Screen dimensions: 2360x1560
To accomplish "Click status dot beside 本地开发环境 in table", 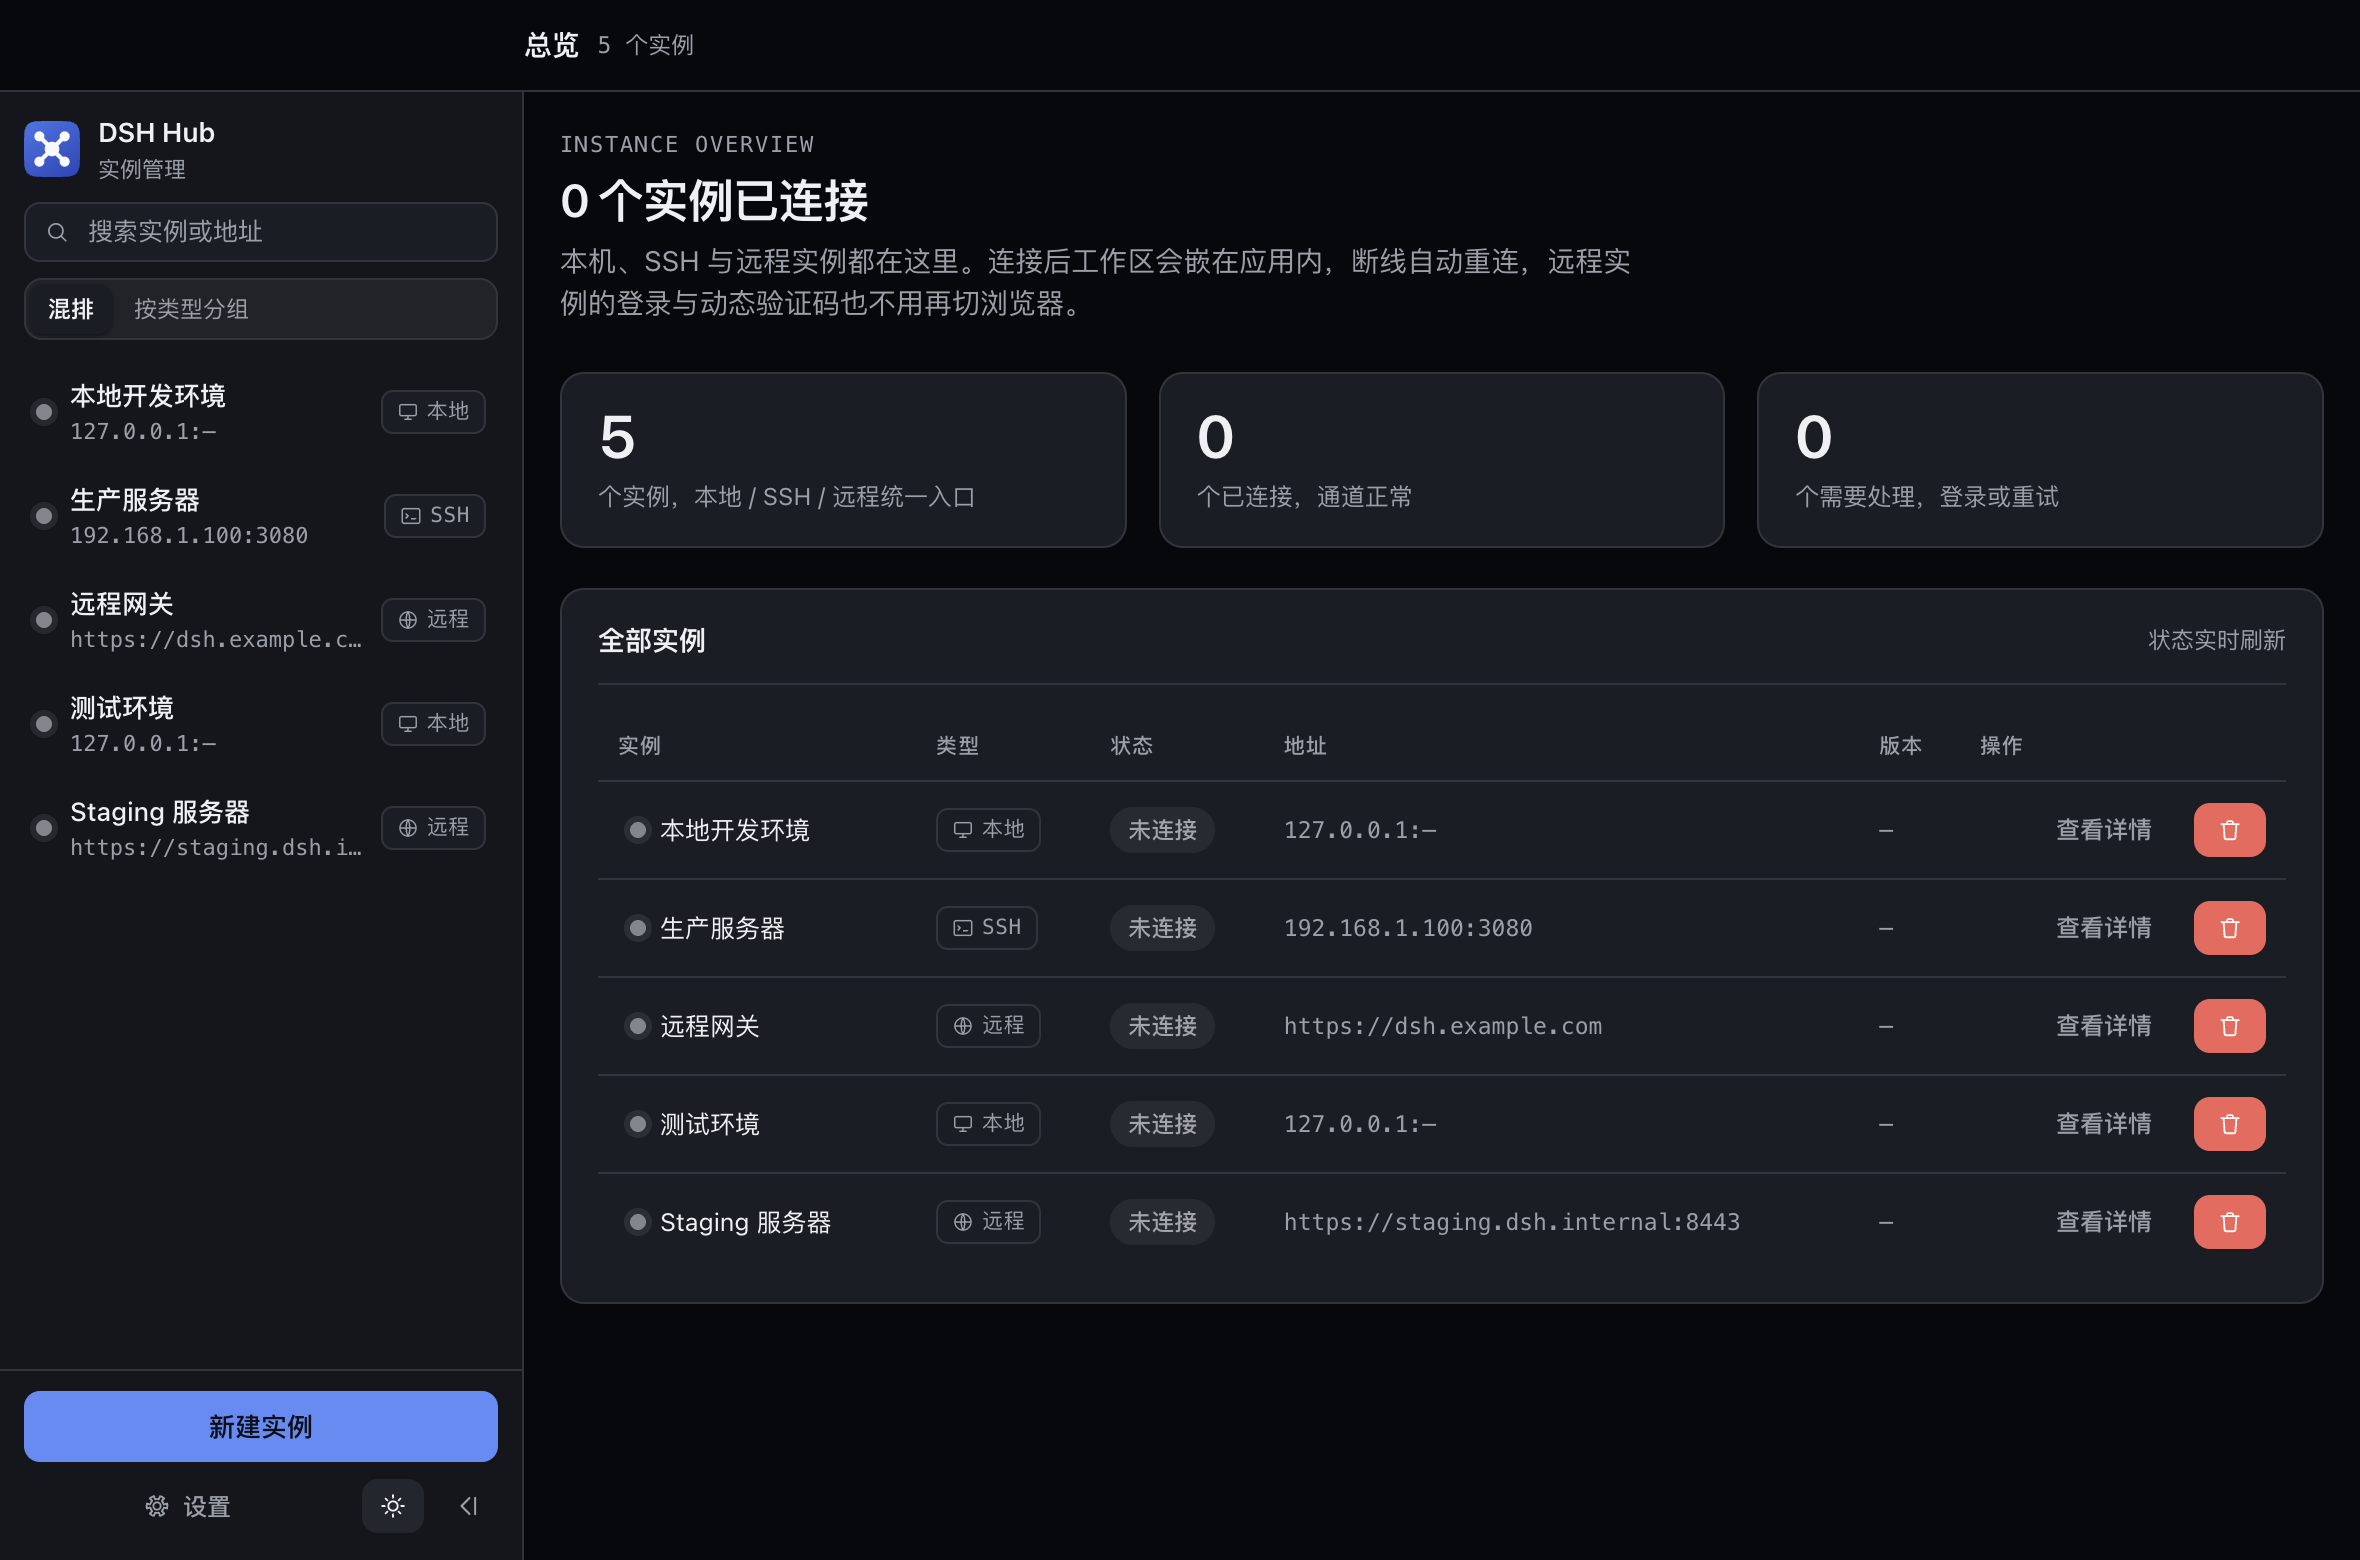I will (637, 830).
